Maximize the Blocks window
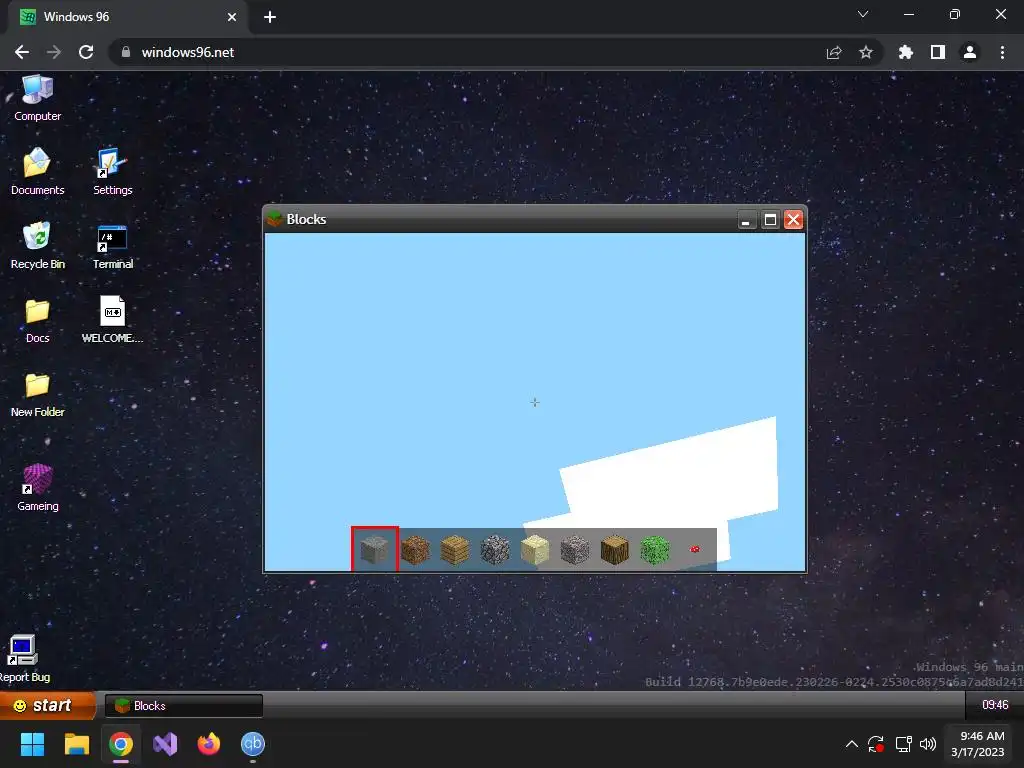Screen dimensions: 1024x768 click(x=770, y=220)
